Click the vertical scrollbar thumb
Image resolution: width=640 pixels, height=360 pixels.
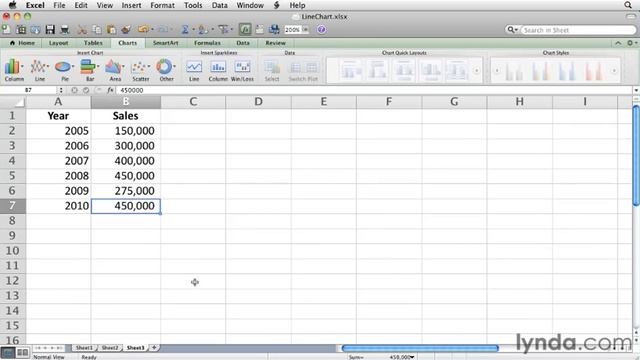(x=636, y=156)
